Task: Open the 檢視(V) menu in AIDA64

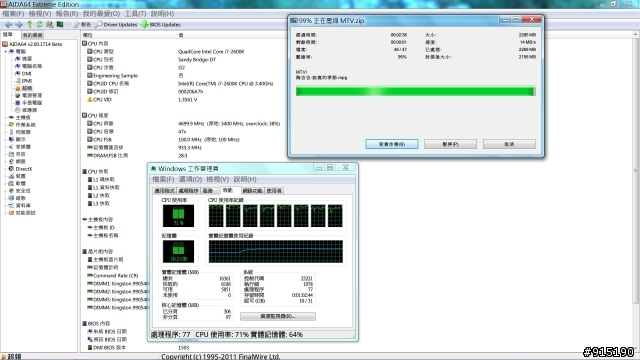Action: click(40, 13)
